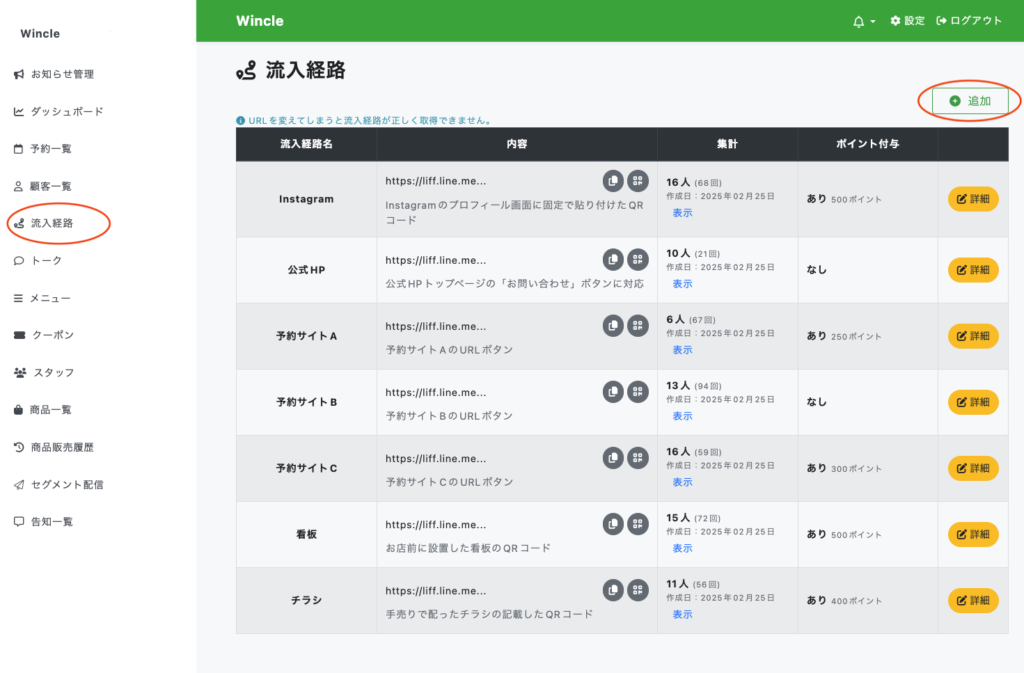This screenshot has height=673, width=1024.
Task: Click 表示 link in 公式HP row
Action: coord(682,284)
